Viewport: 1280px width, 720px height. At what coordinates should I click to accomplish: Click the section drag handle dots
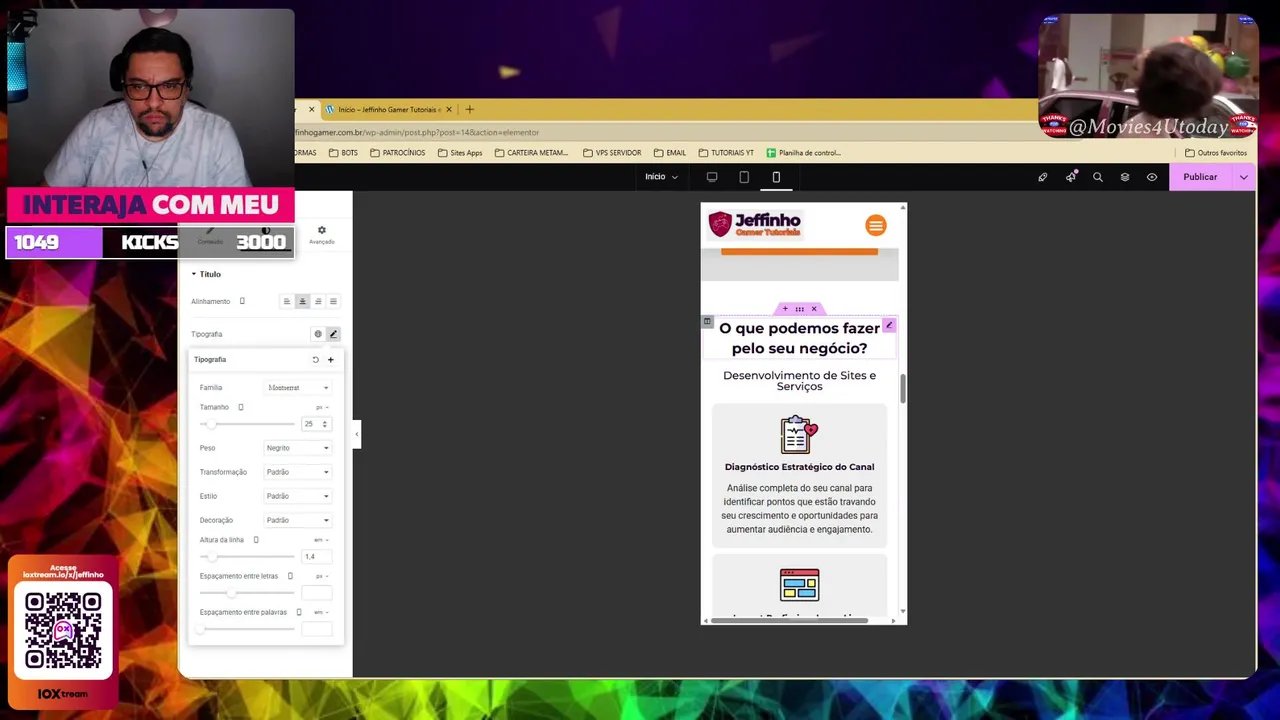tap(799, 309)
